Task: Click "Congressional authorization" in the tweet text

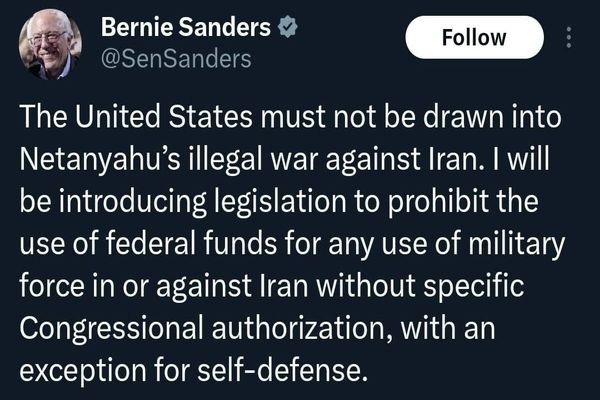Action: (x=206, y=328)
